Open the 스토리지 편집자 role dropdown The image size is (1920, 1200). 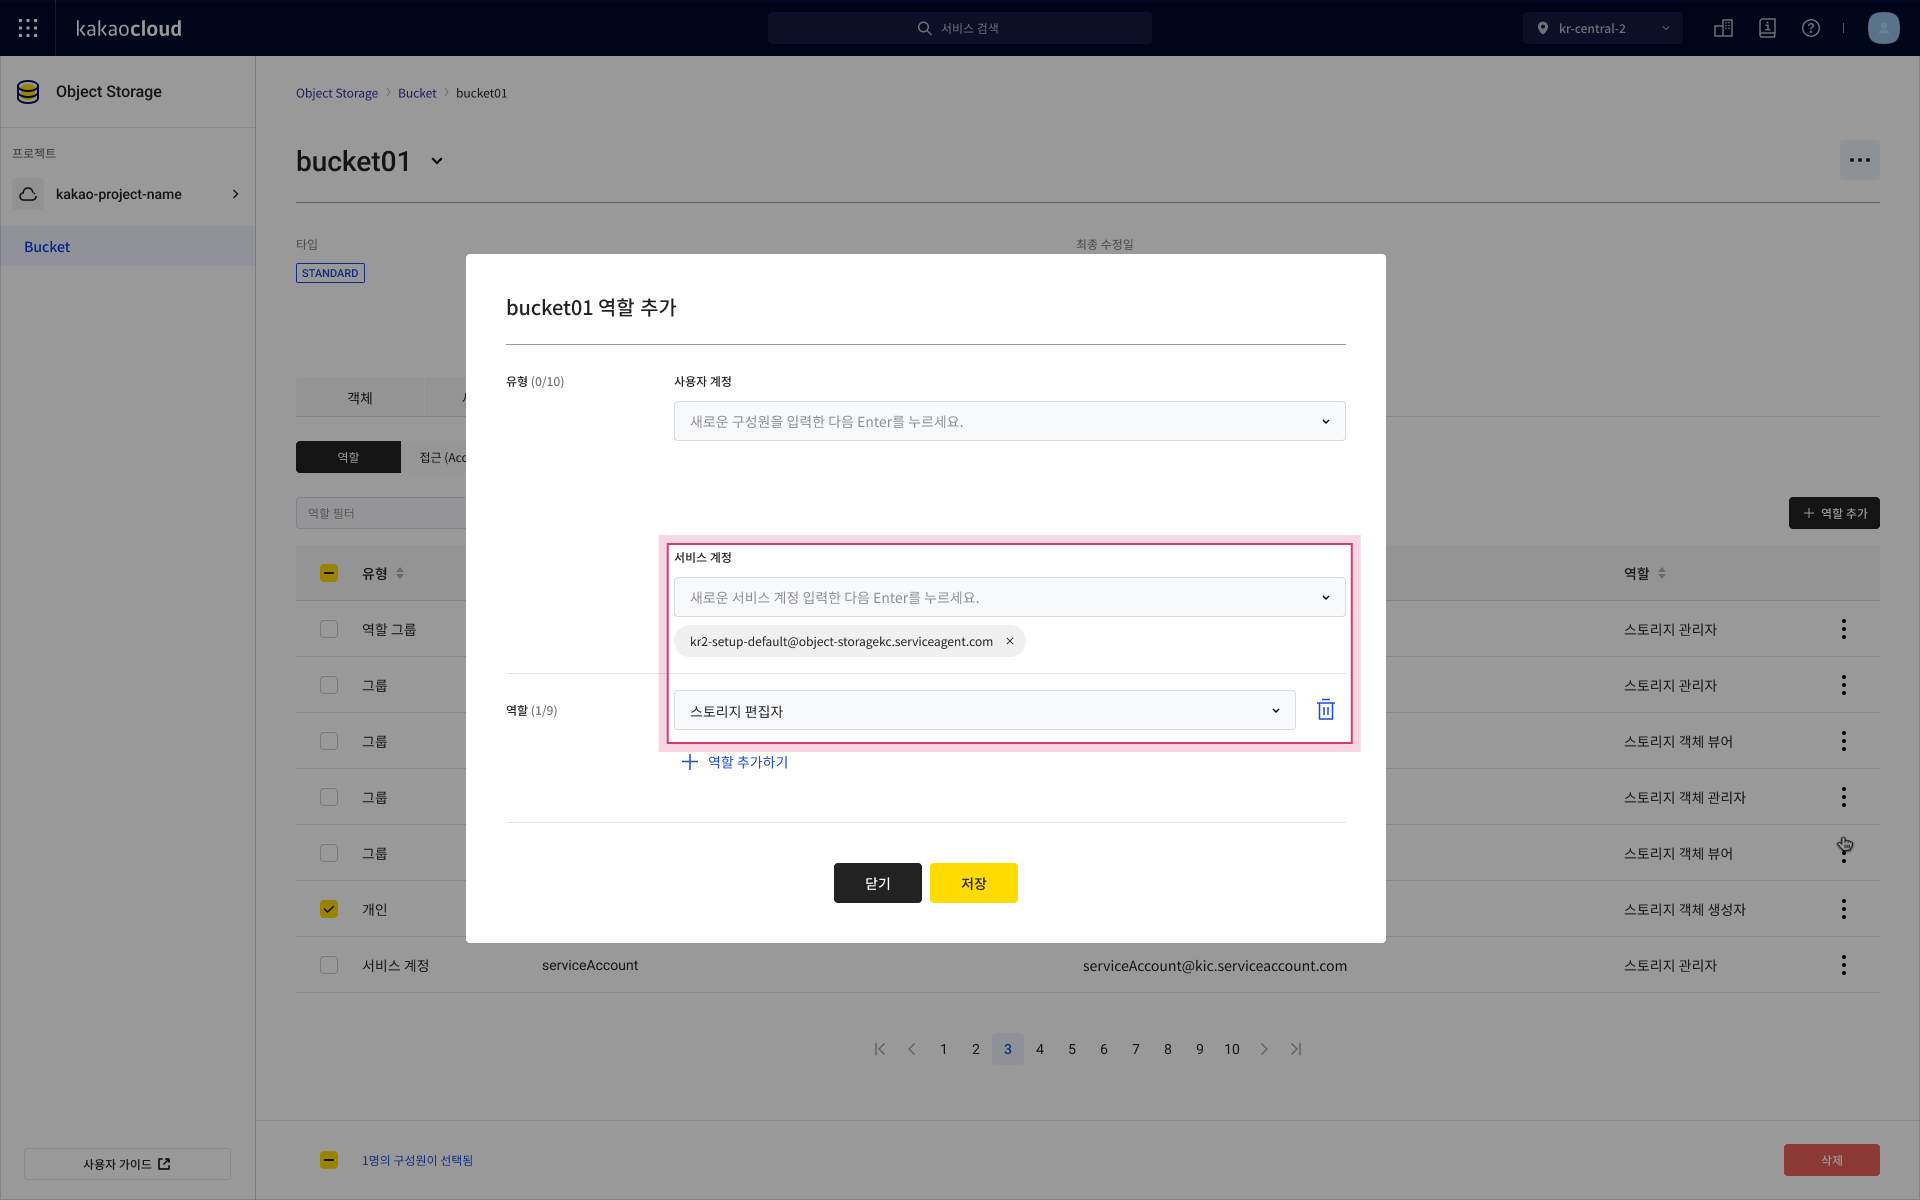(984, 710)
